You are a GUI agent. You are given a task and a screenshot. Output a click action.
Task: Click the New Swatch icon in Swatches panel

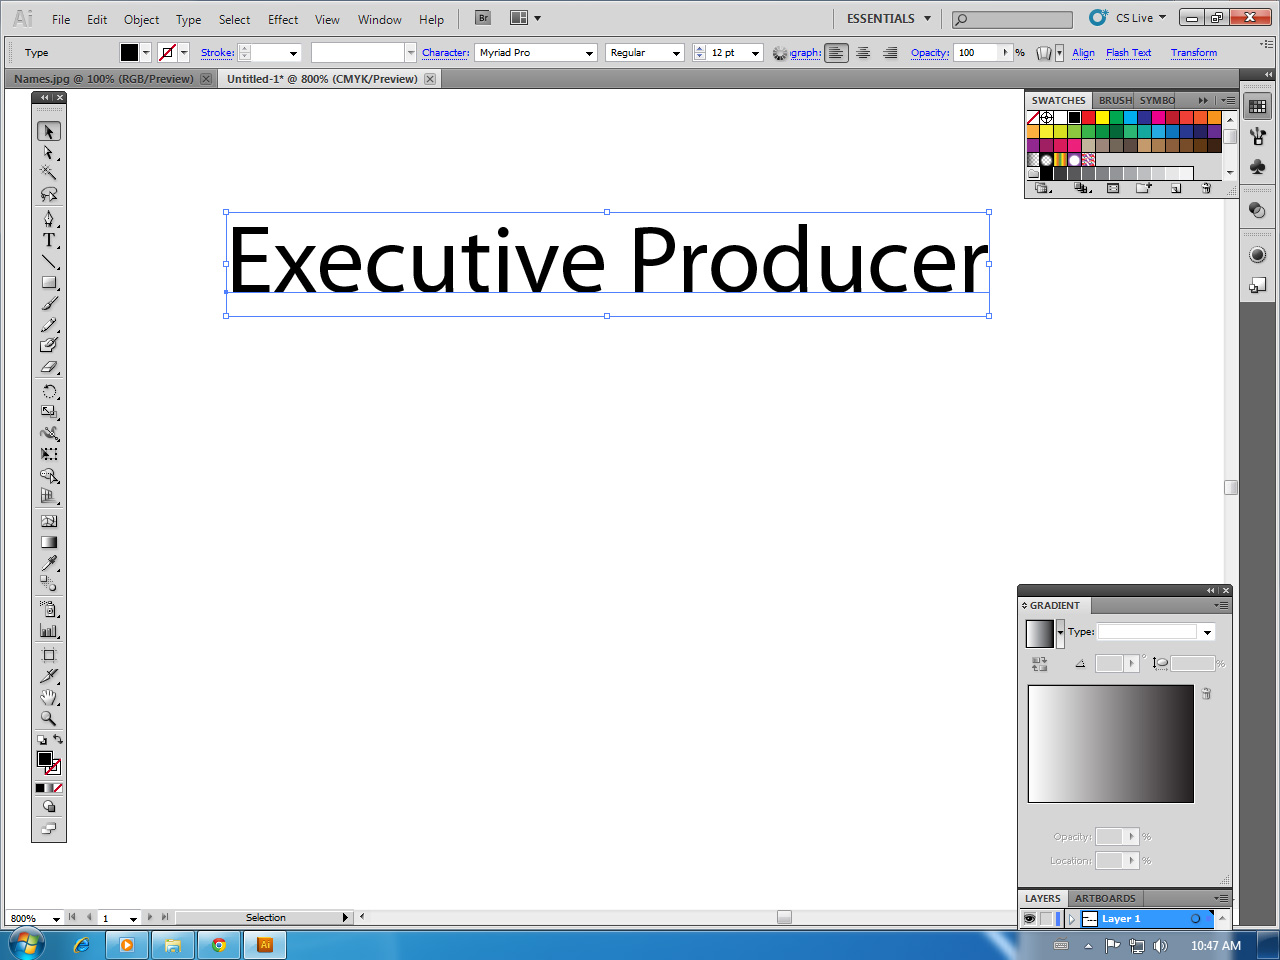tap(1174, 188)
